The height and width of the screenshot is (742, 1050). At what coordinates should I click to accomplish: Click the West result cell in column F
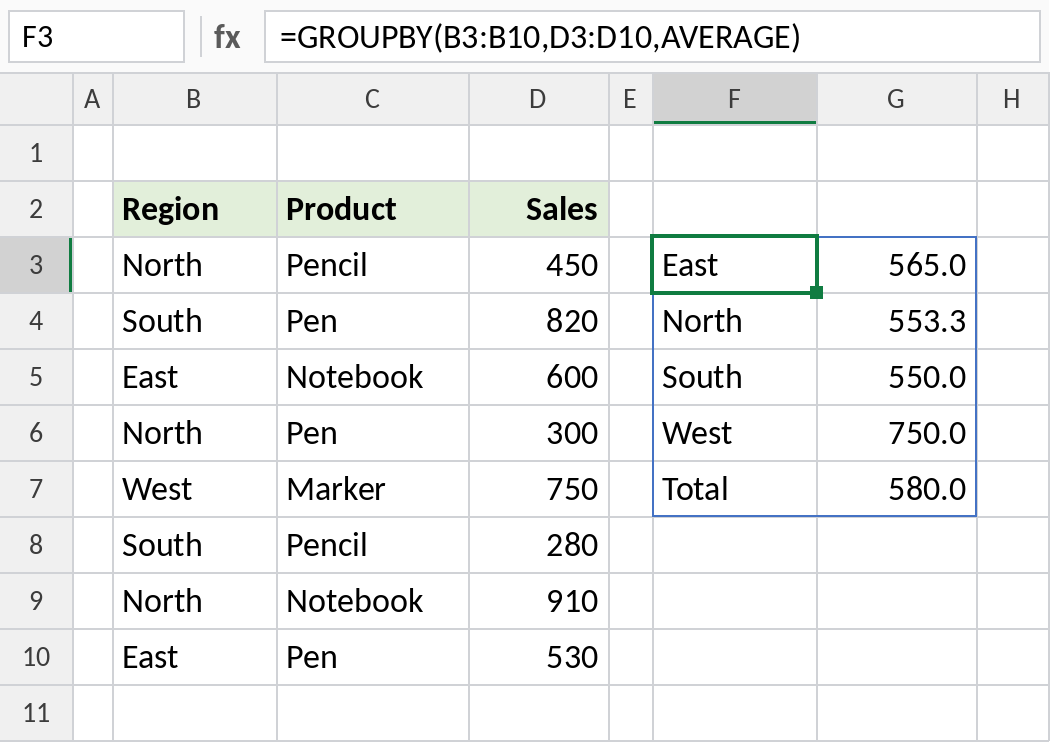click(735, 433)
